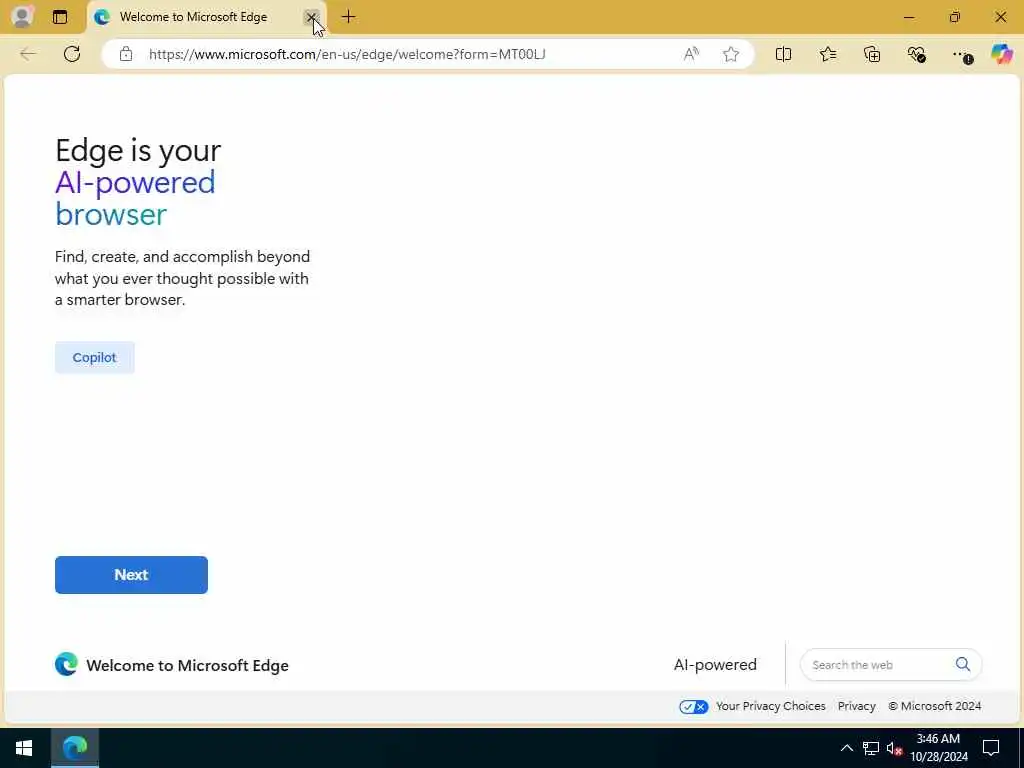Go back with the back arrow

pyautogui.click(x=27, y=54)
